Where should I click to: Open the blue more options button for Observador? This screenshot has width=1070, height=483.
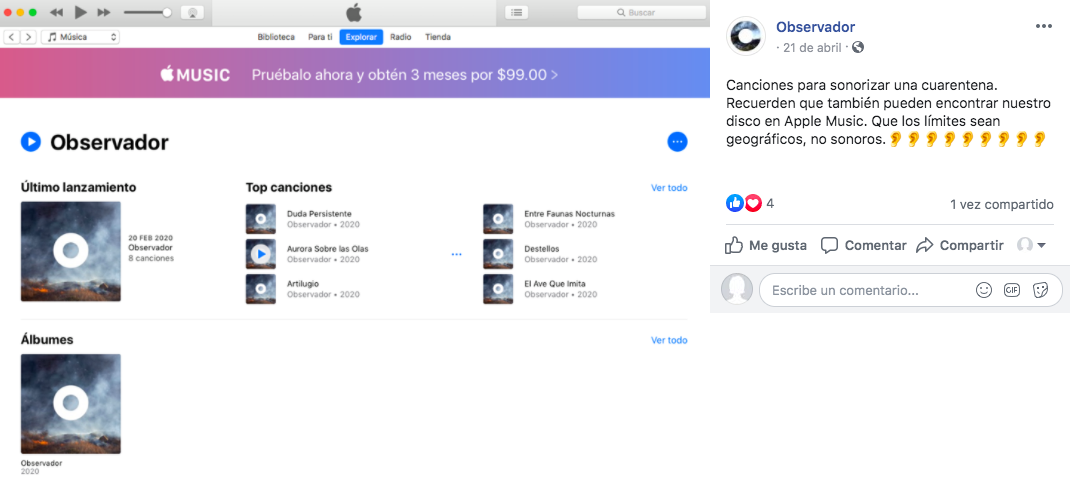click(677, 142)
